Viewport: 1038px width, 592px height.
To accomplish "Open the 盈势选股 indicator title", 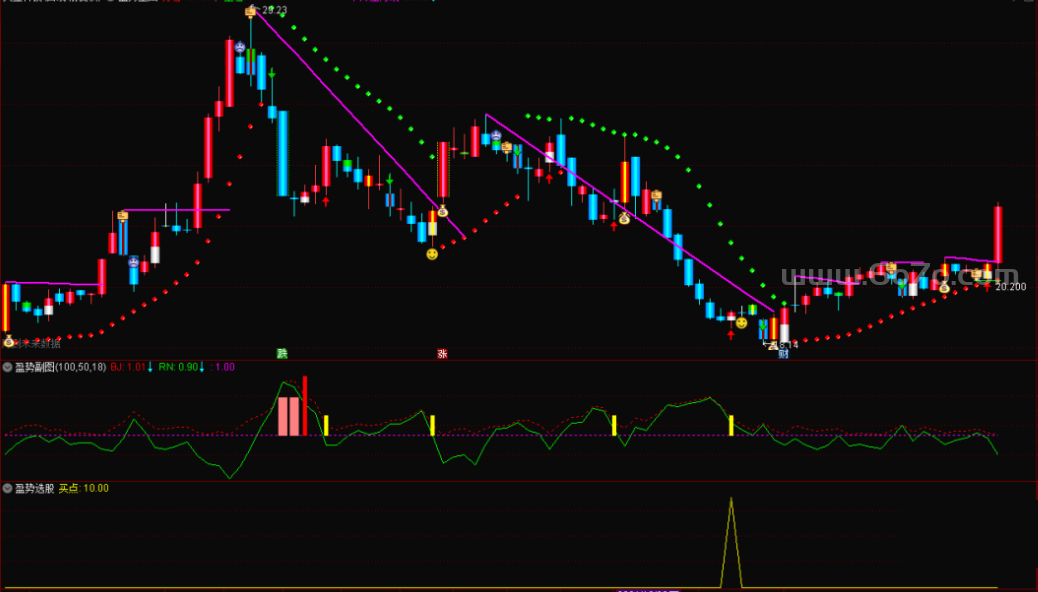I will pyautogui.click(x=34, y=488).
